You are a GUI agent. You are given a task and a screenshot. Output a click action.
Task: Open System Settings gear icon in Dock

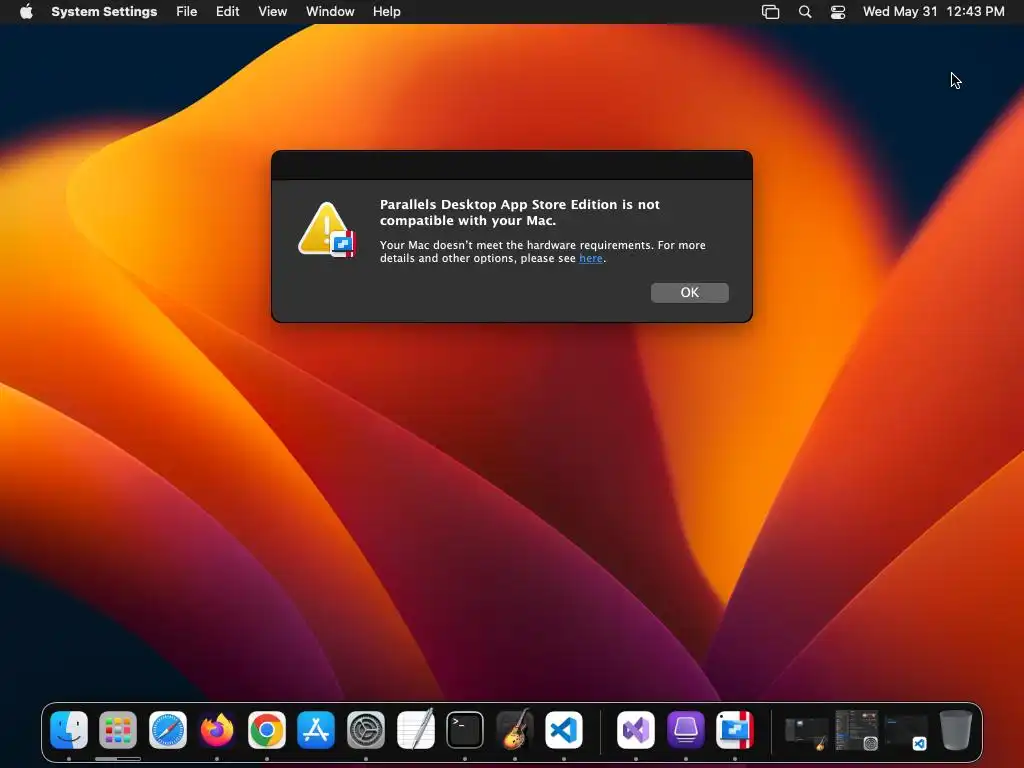point(366,730)
